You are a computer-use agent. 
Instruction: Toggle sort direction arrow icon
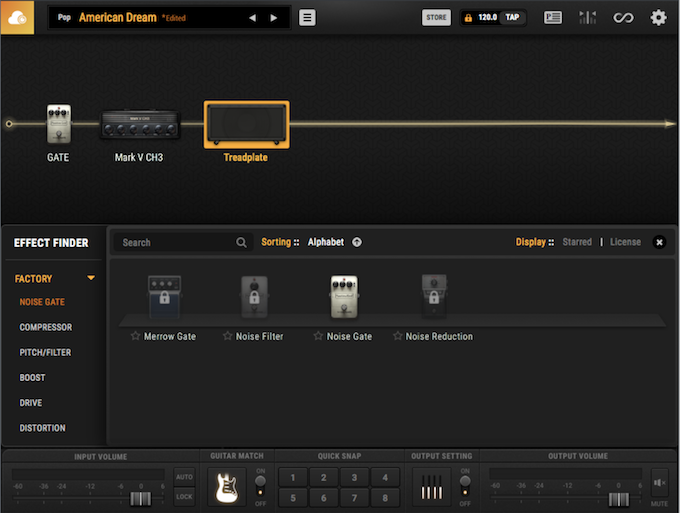click(x=357, y=242)
